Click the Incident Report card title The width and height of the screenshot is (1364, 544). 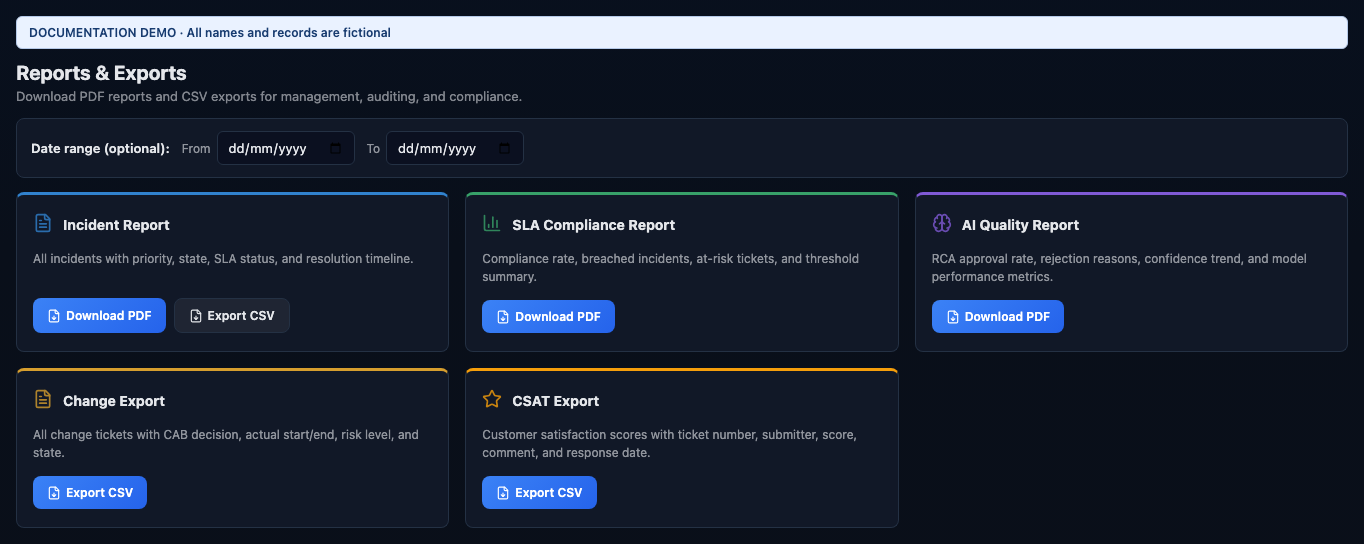pyautogui.click(x=116, y=225)
